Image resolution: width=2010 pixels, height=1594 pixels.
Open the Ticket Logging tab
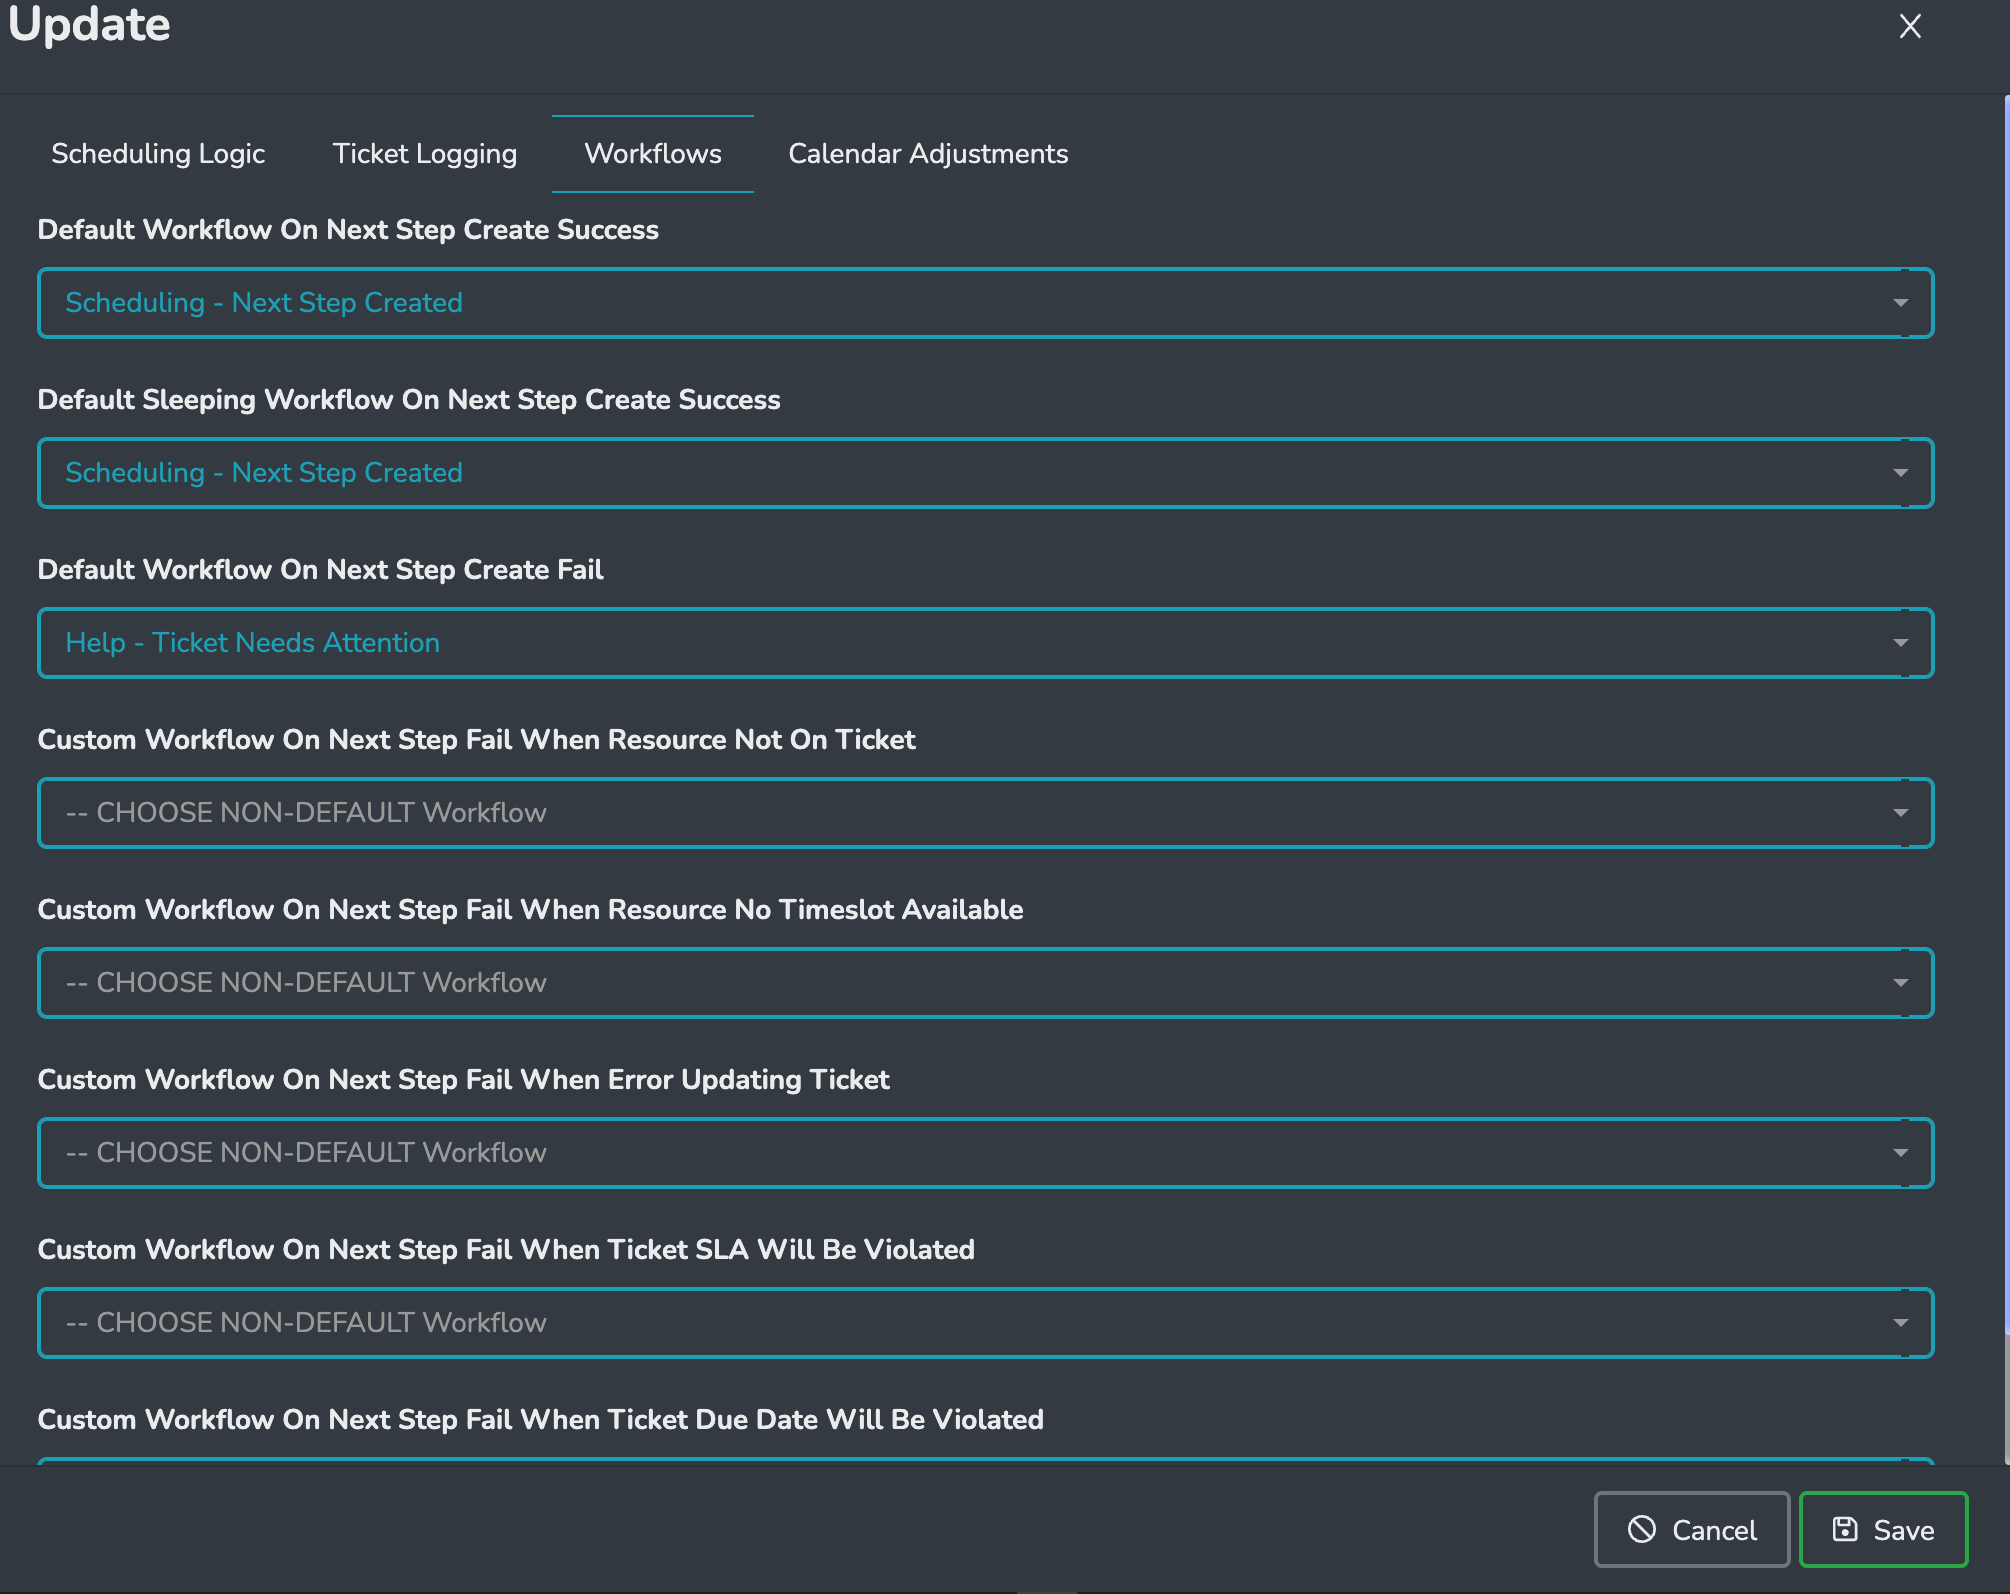point(425,154)
